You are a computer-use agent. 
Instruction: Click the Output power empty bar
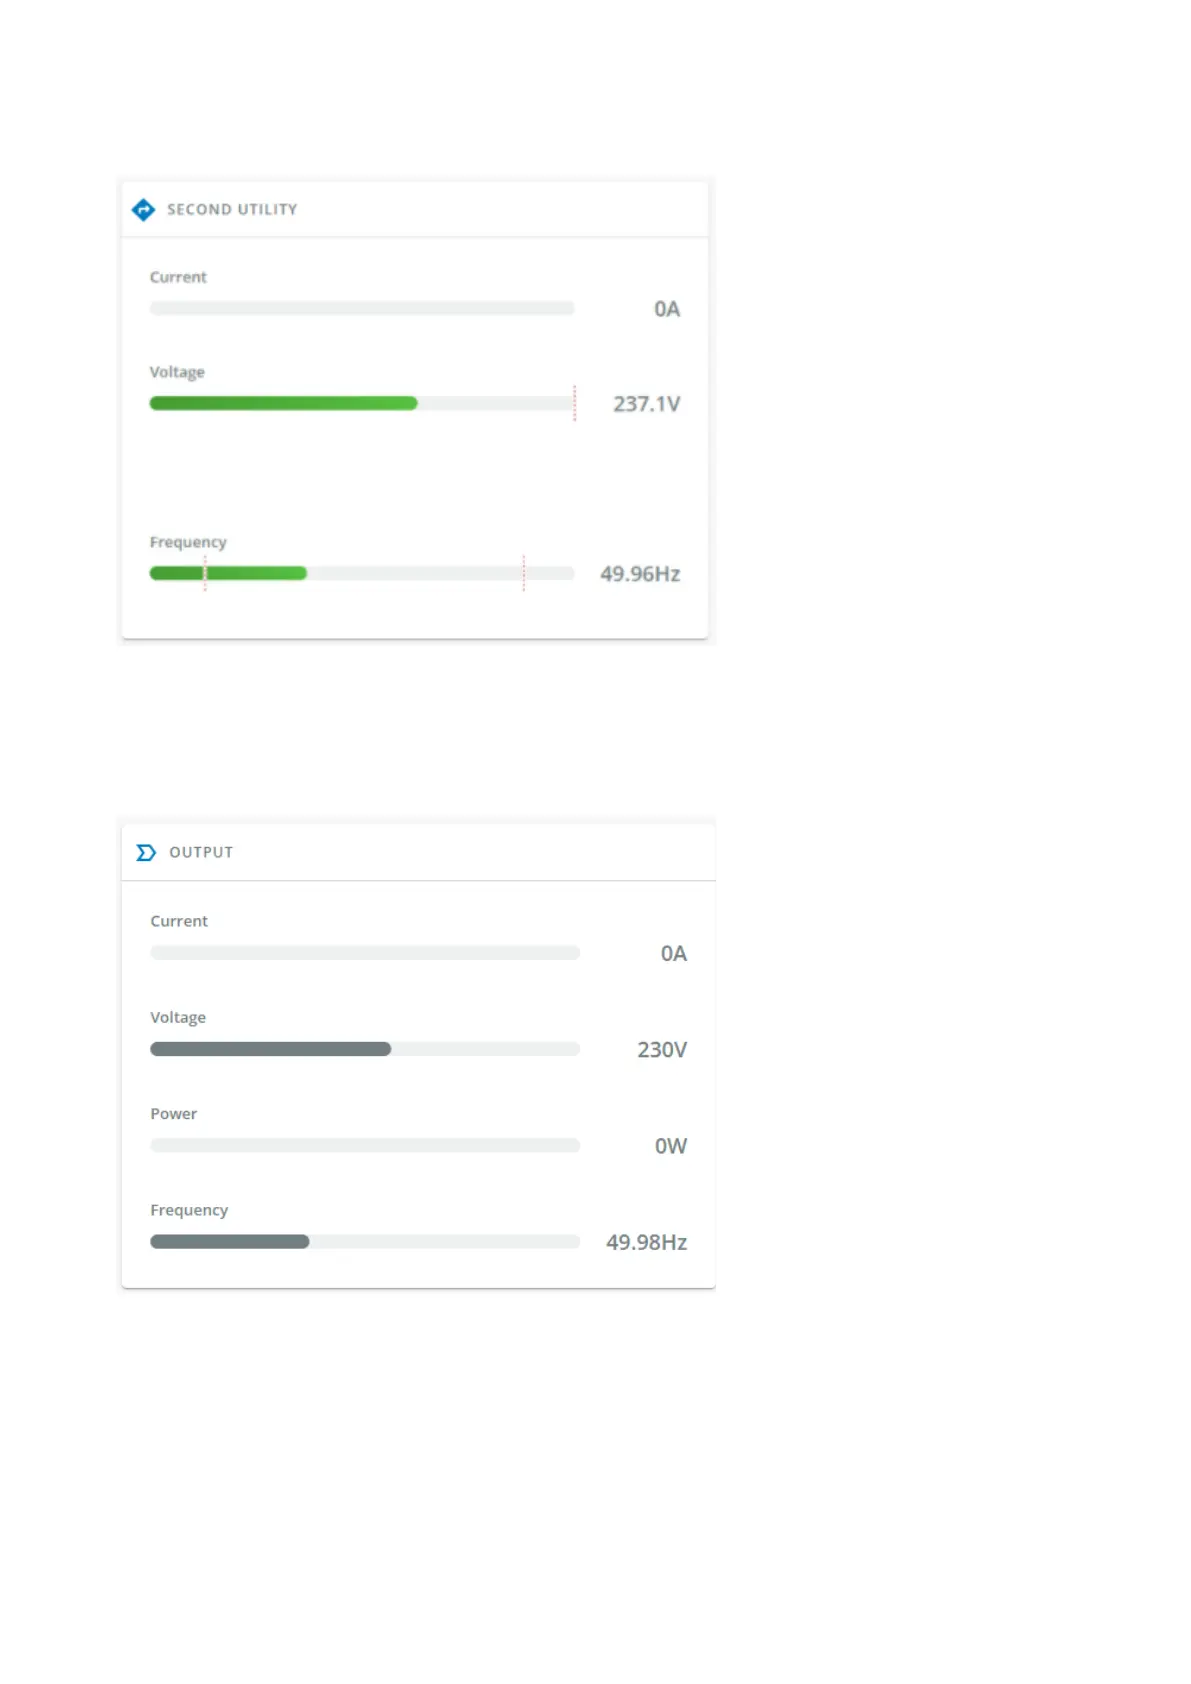(365, 1146)
